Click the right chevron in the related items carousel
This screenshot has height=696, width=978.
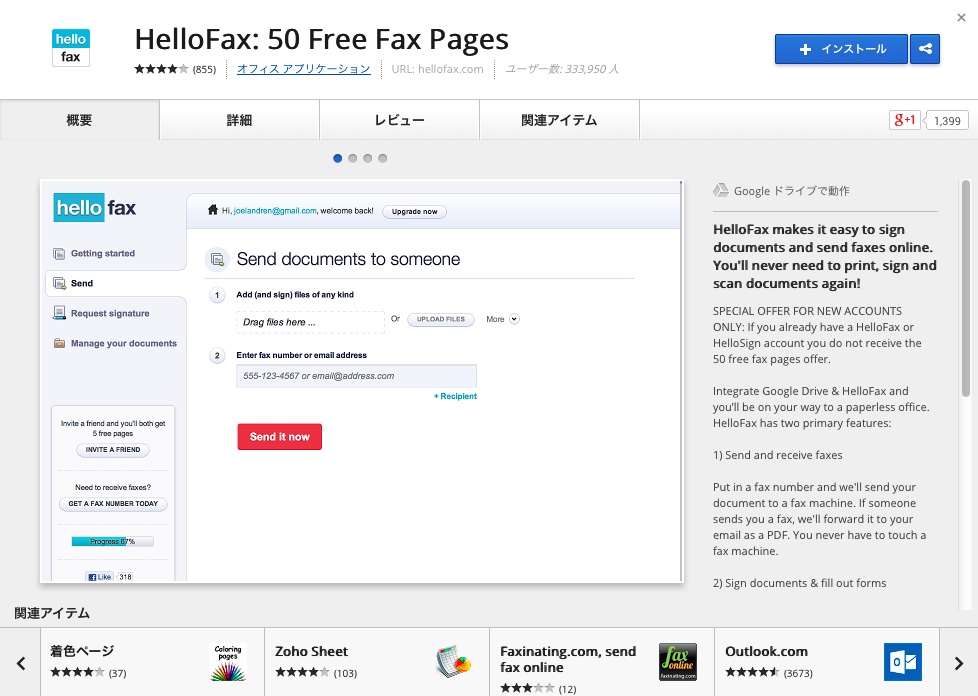[958, 662]
